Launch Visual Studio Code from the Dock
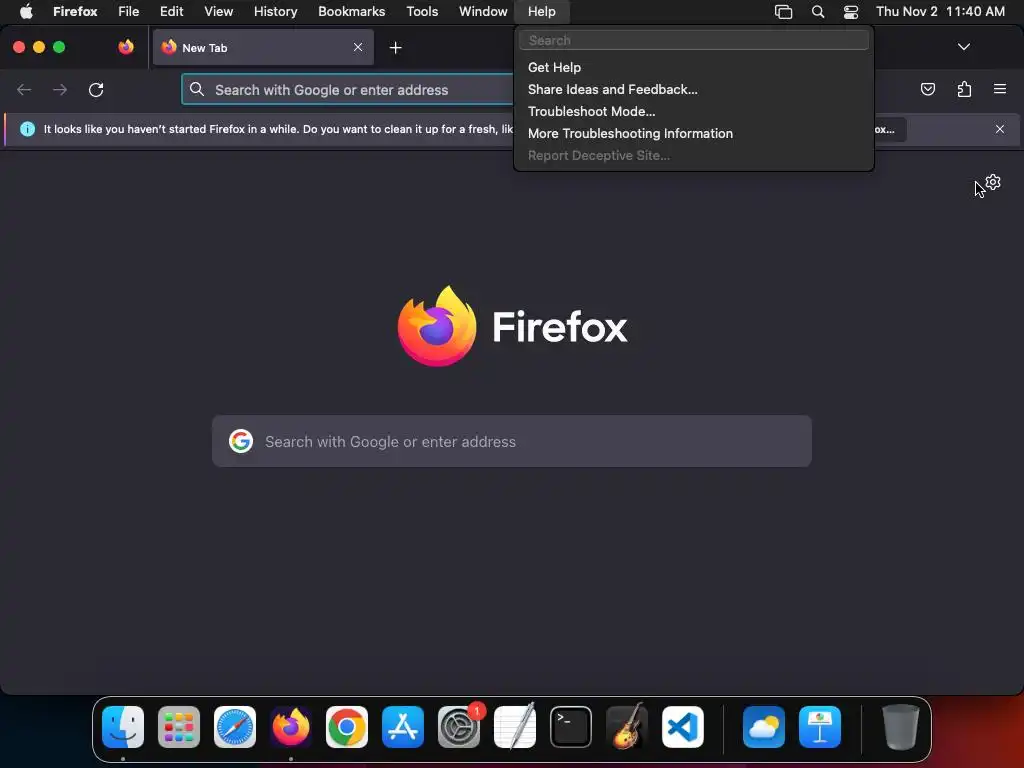 tap(683, 727)
